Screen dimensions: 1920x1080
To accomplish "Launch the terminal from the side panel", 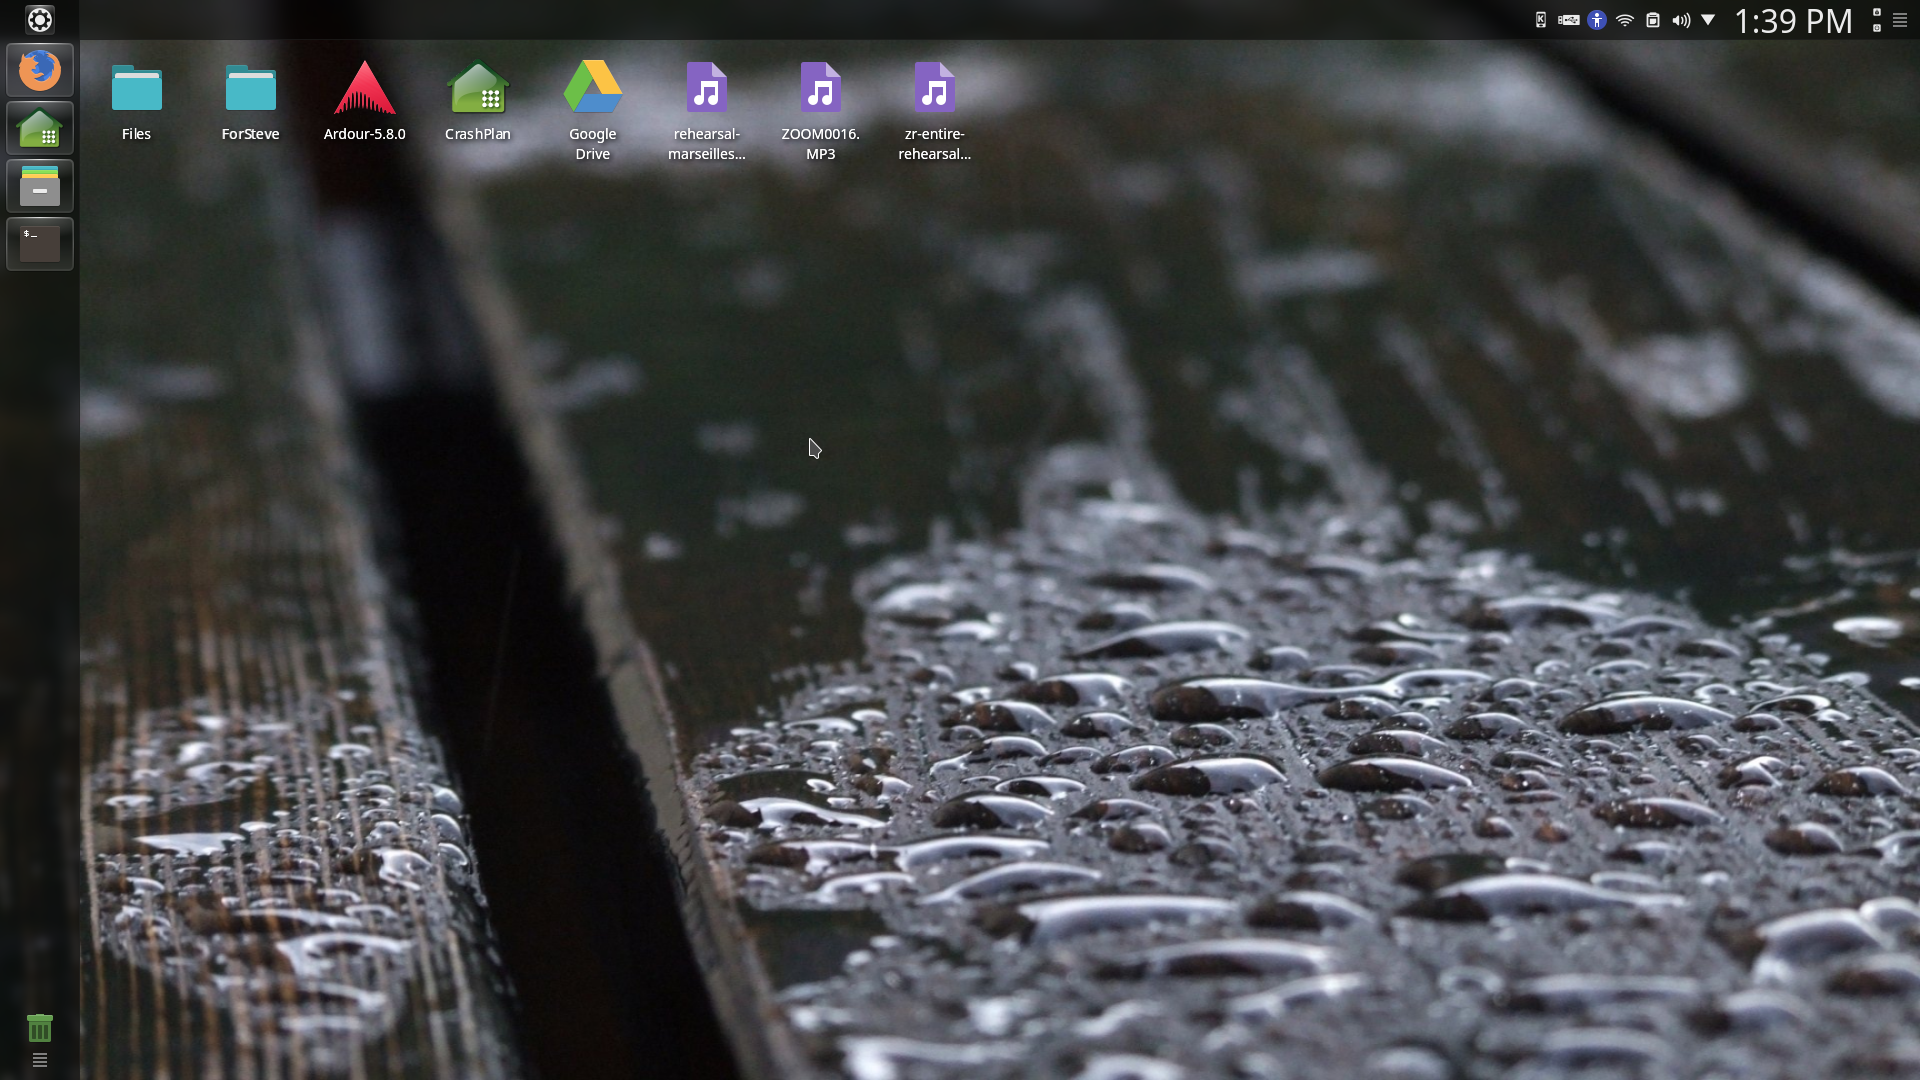I will (x=40, y=244).
